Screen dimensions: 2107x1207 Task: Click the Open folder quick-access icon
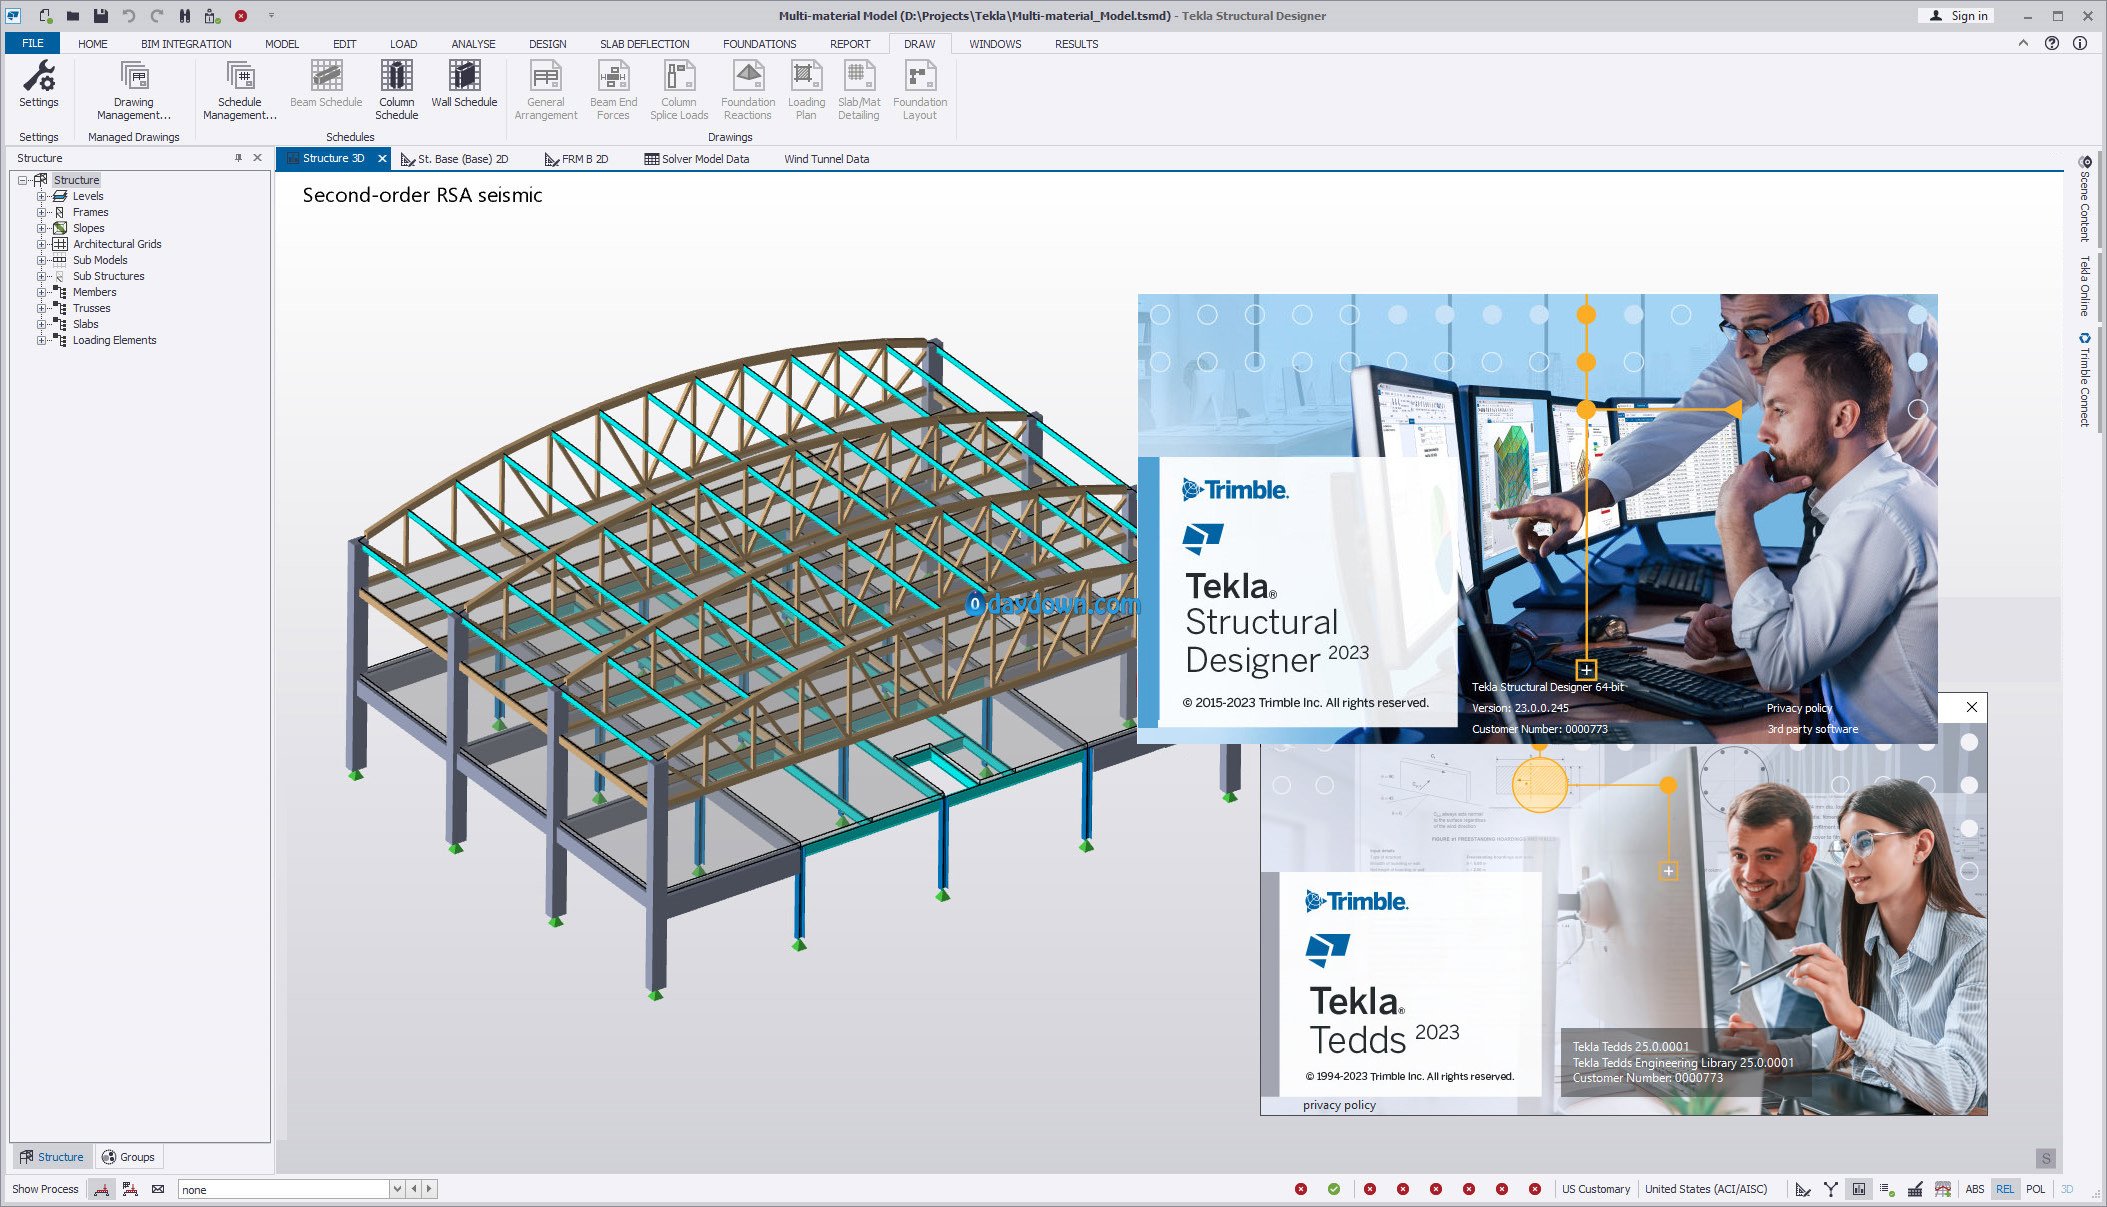73,16
